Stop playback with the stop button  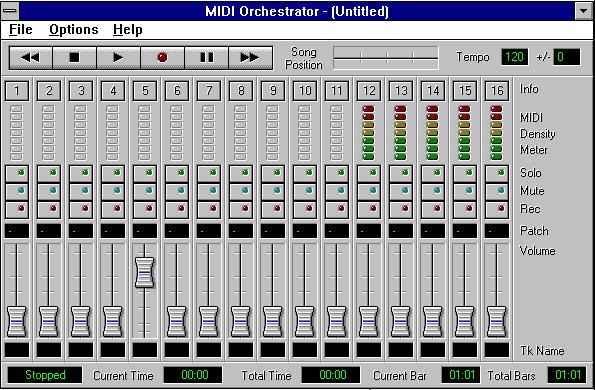click(74, 58)
